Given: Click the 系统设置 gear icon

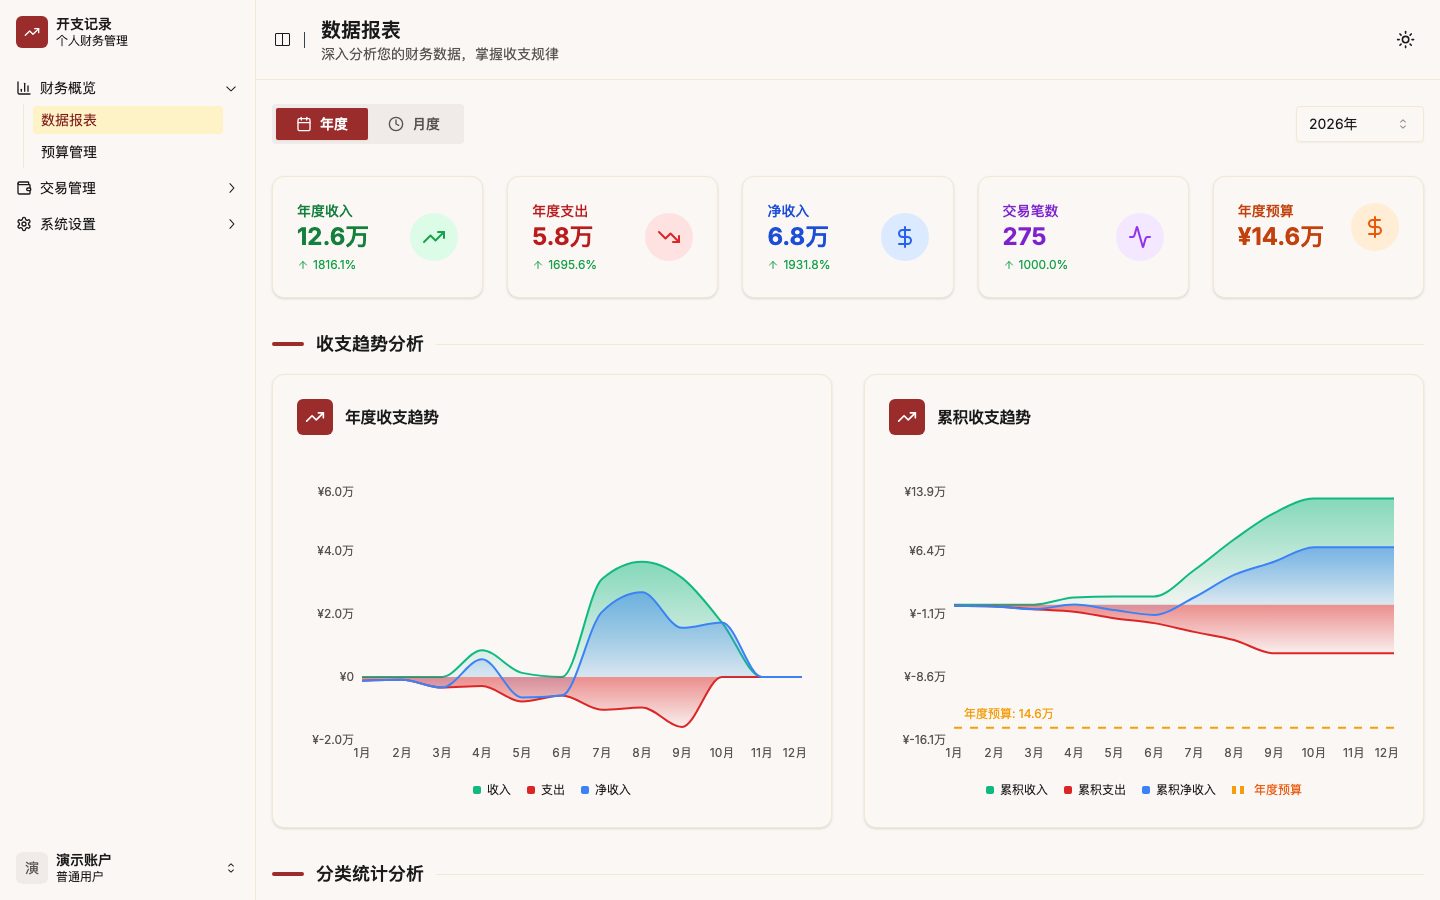Looking at the screenshot, I should (x=24, y=224).
